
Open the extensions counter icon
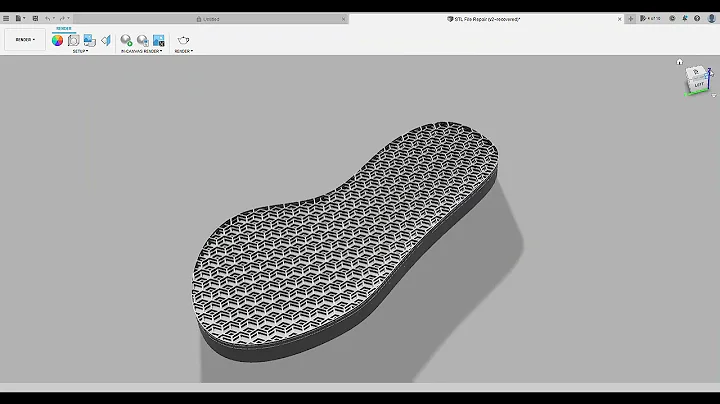tap(650, 18)
